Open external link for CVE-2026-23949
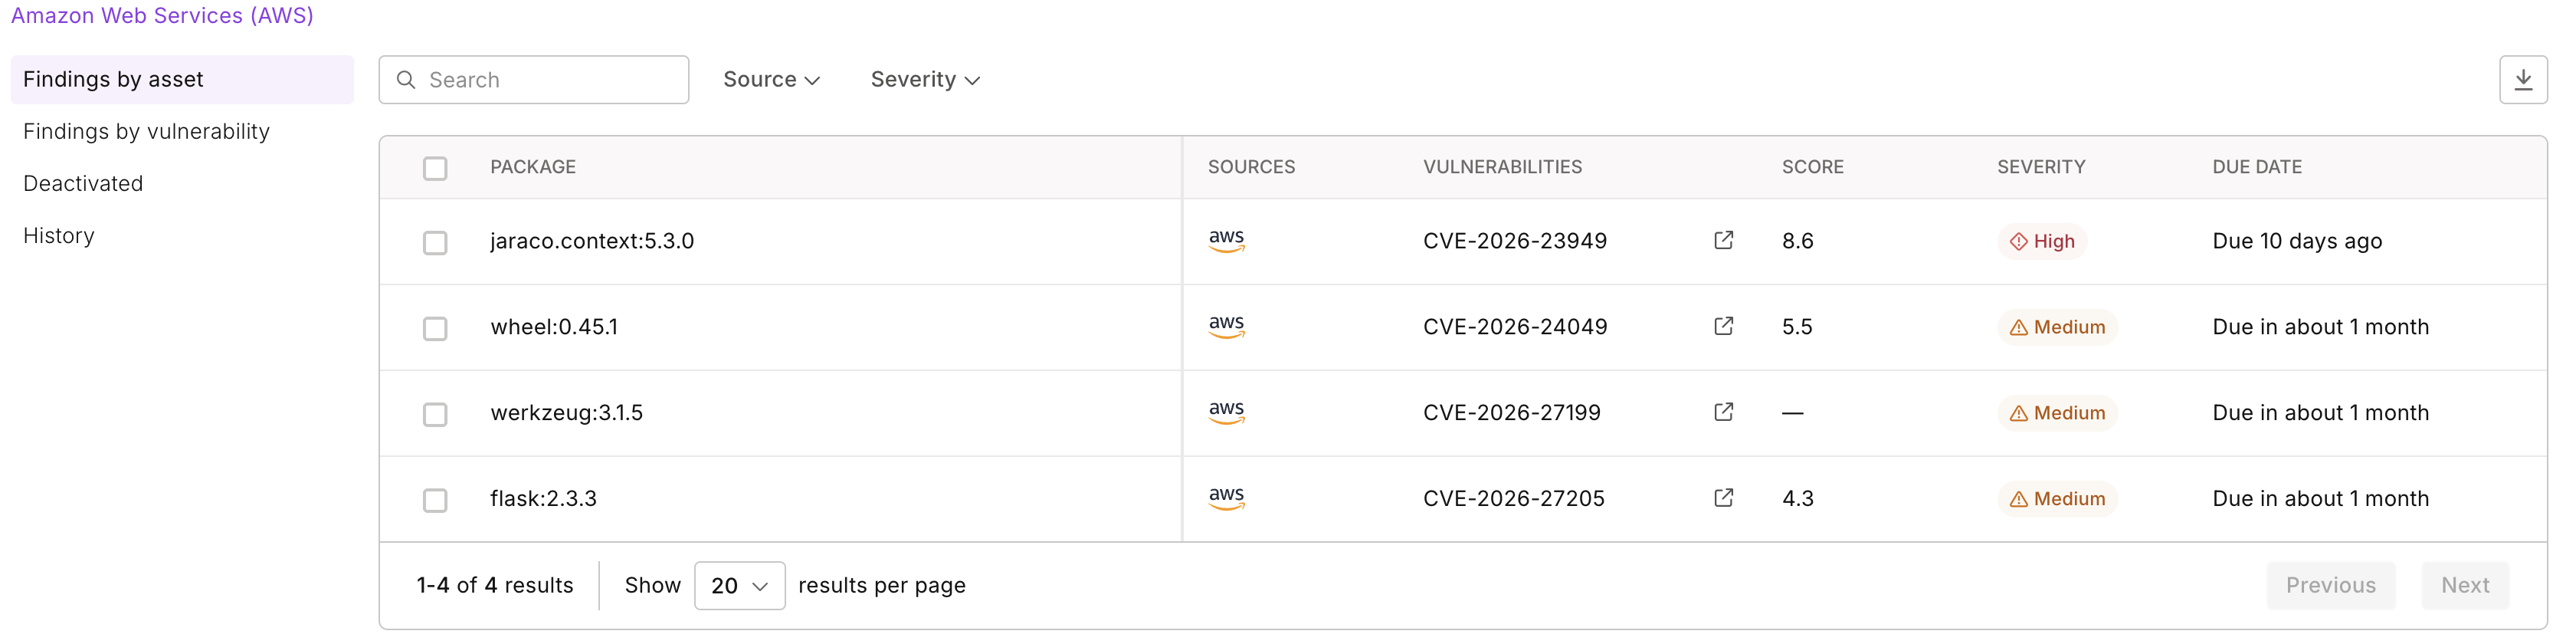2576x644 pixels. (1723, 241)
